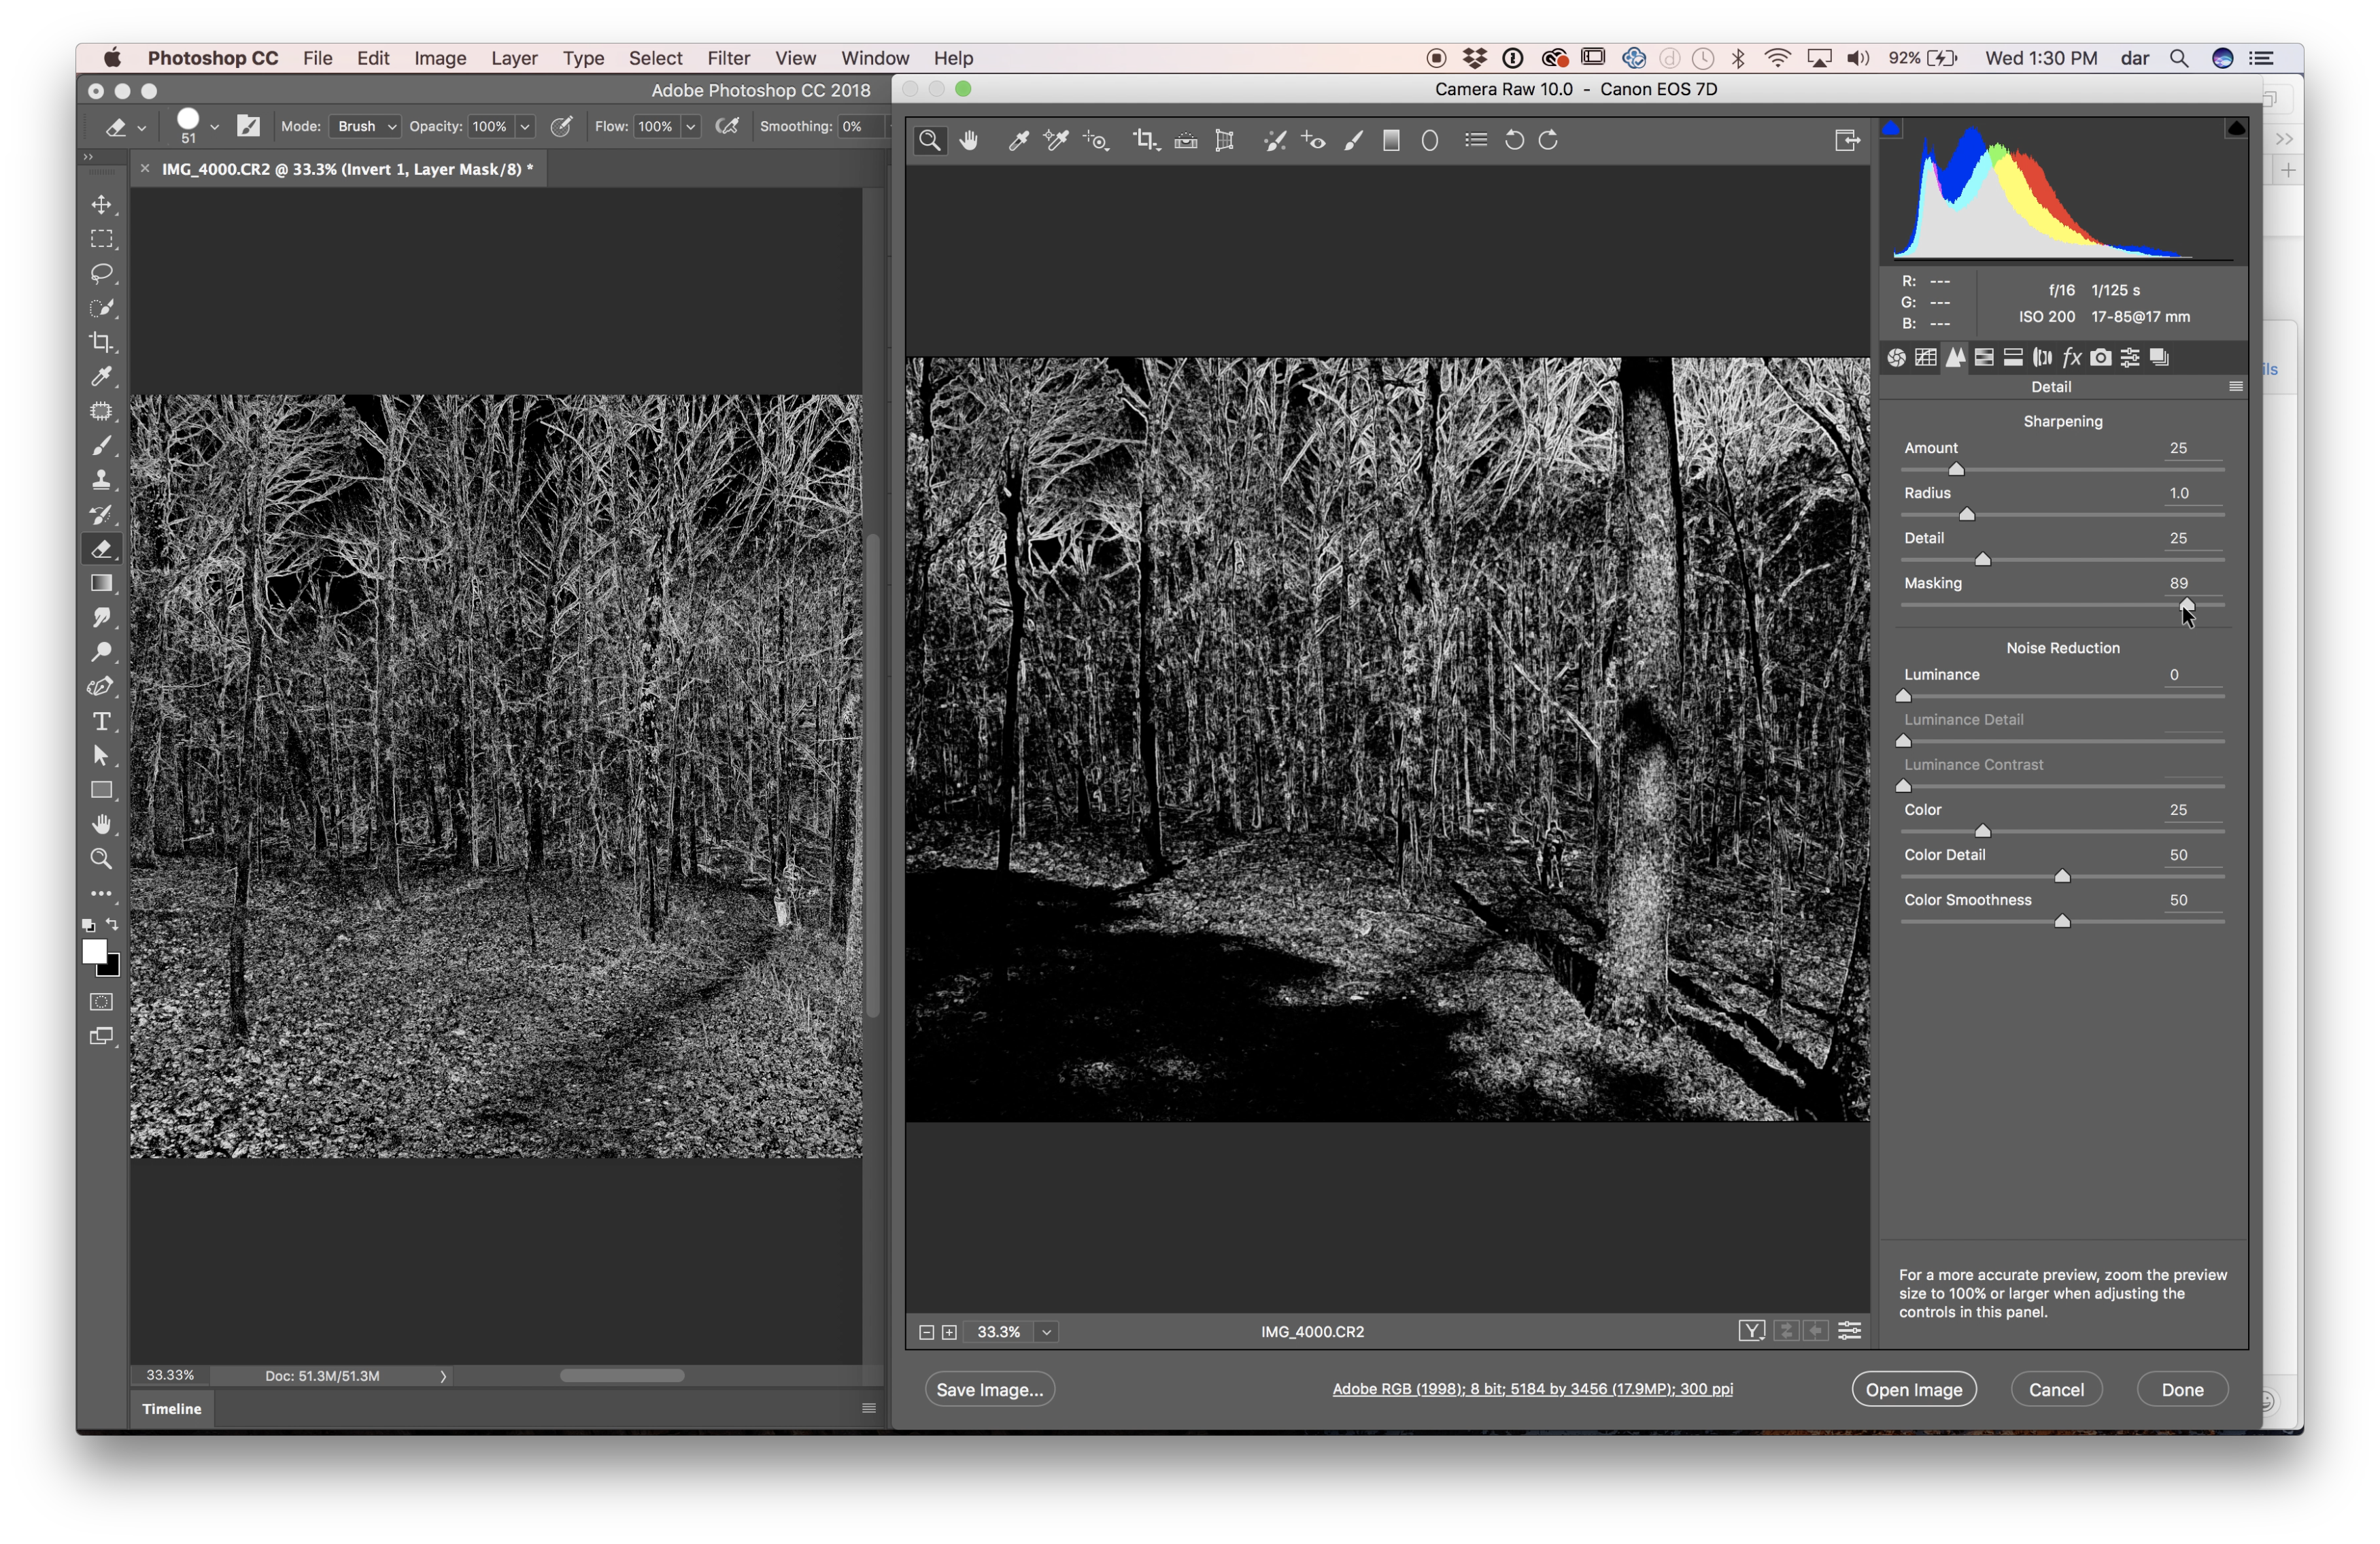Open the Camera Calibration panel tab
This screenshot has height=1544, width=2380.
pos(2101,358)
